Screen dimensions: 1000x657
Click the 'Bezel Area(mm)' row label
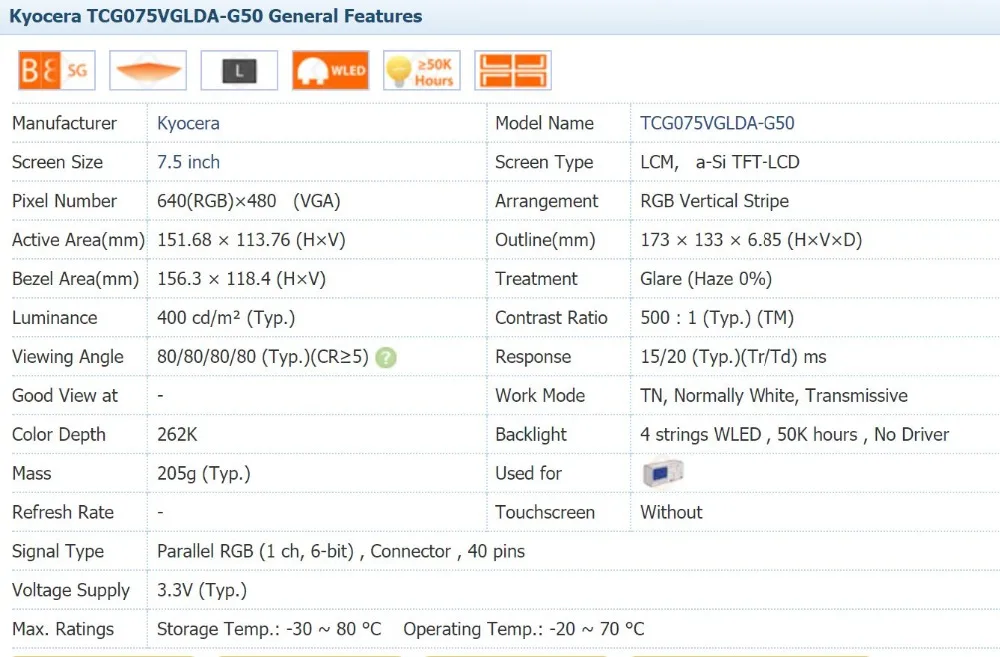[76, 279]
